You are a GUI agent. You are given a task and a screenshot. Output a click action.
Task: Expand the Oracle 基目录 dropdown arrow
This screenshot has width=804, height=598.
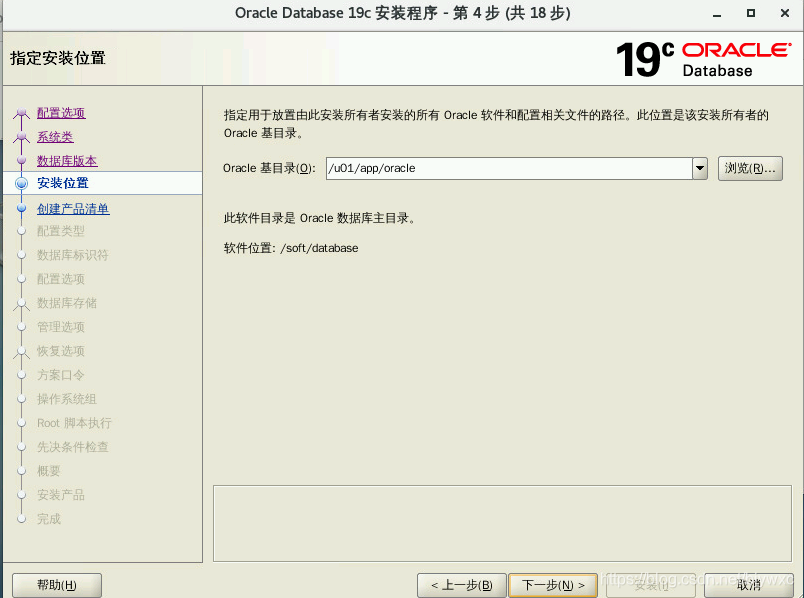(700, 168)
